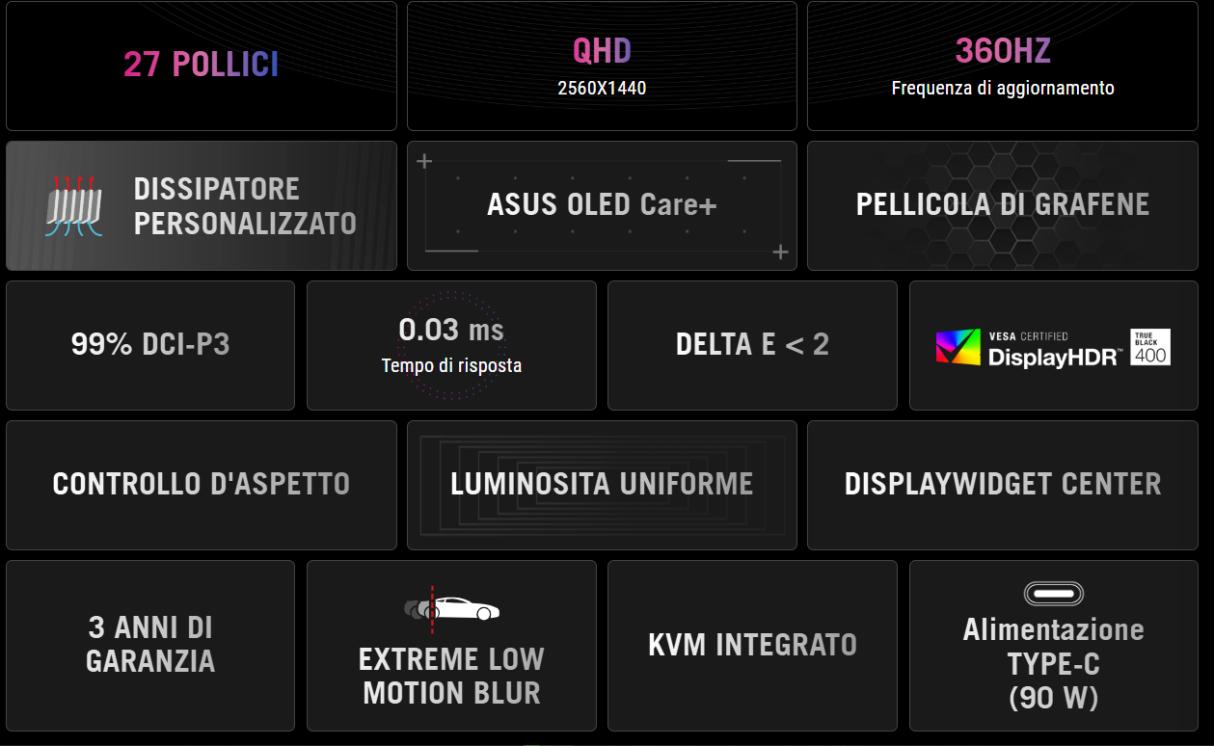Open the 0.03 ms response time tile
Image resolution: width=1214 pixels, height=746 pixels.
pyautogui.click(x=451, y=345)
